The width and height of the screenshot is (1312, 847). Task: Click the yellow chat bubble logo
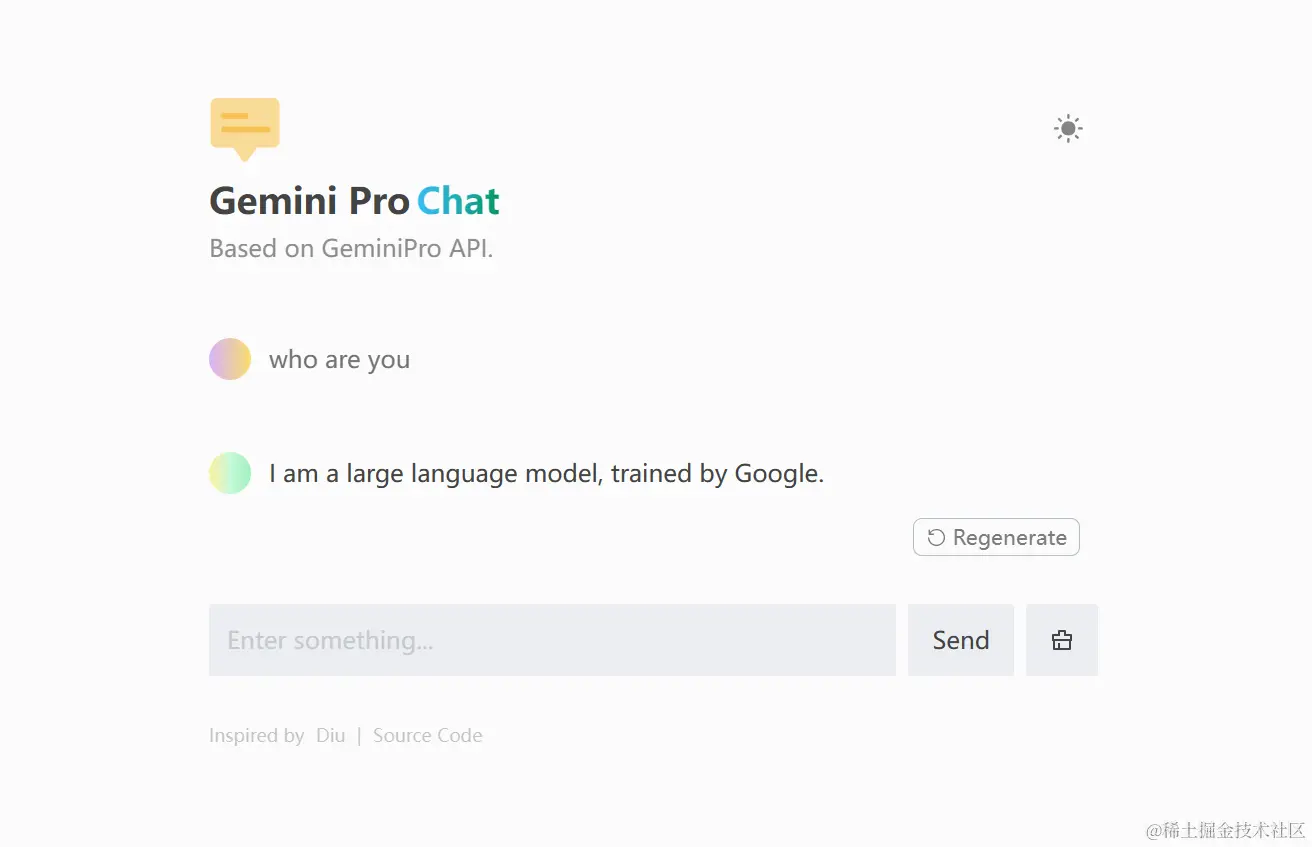[245, 127]
